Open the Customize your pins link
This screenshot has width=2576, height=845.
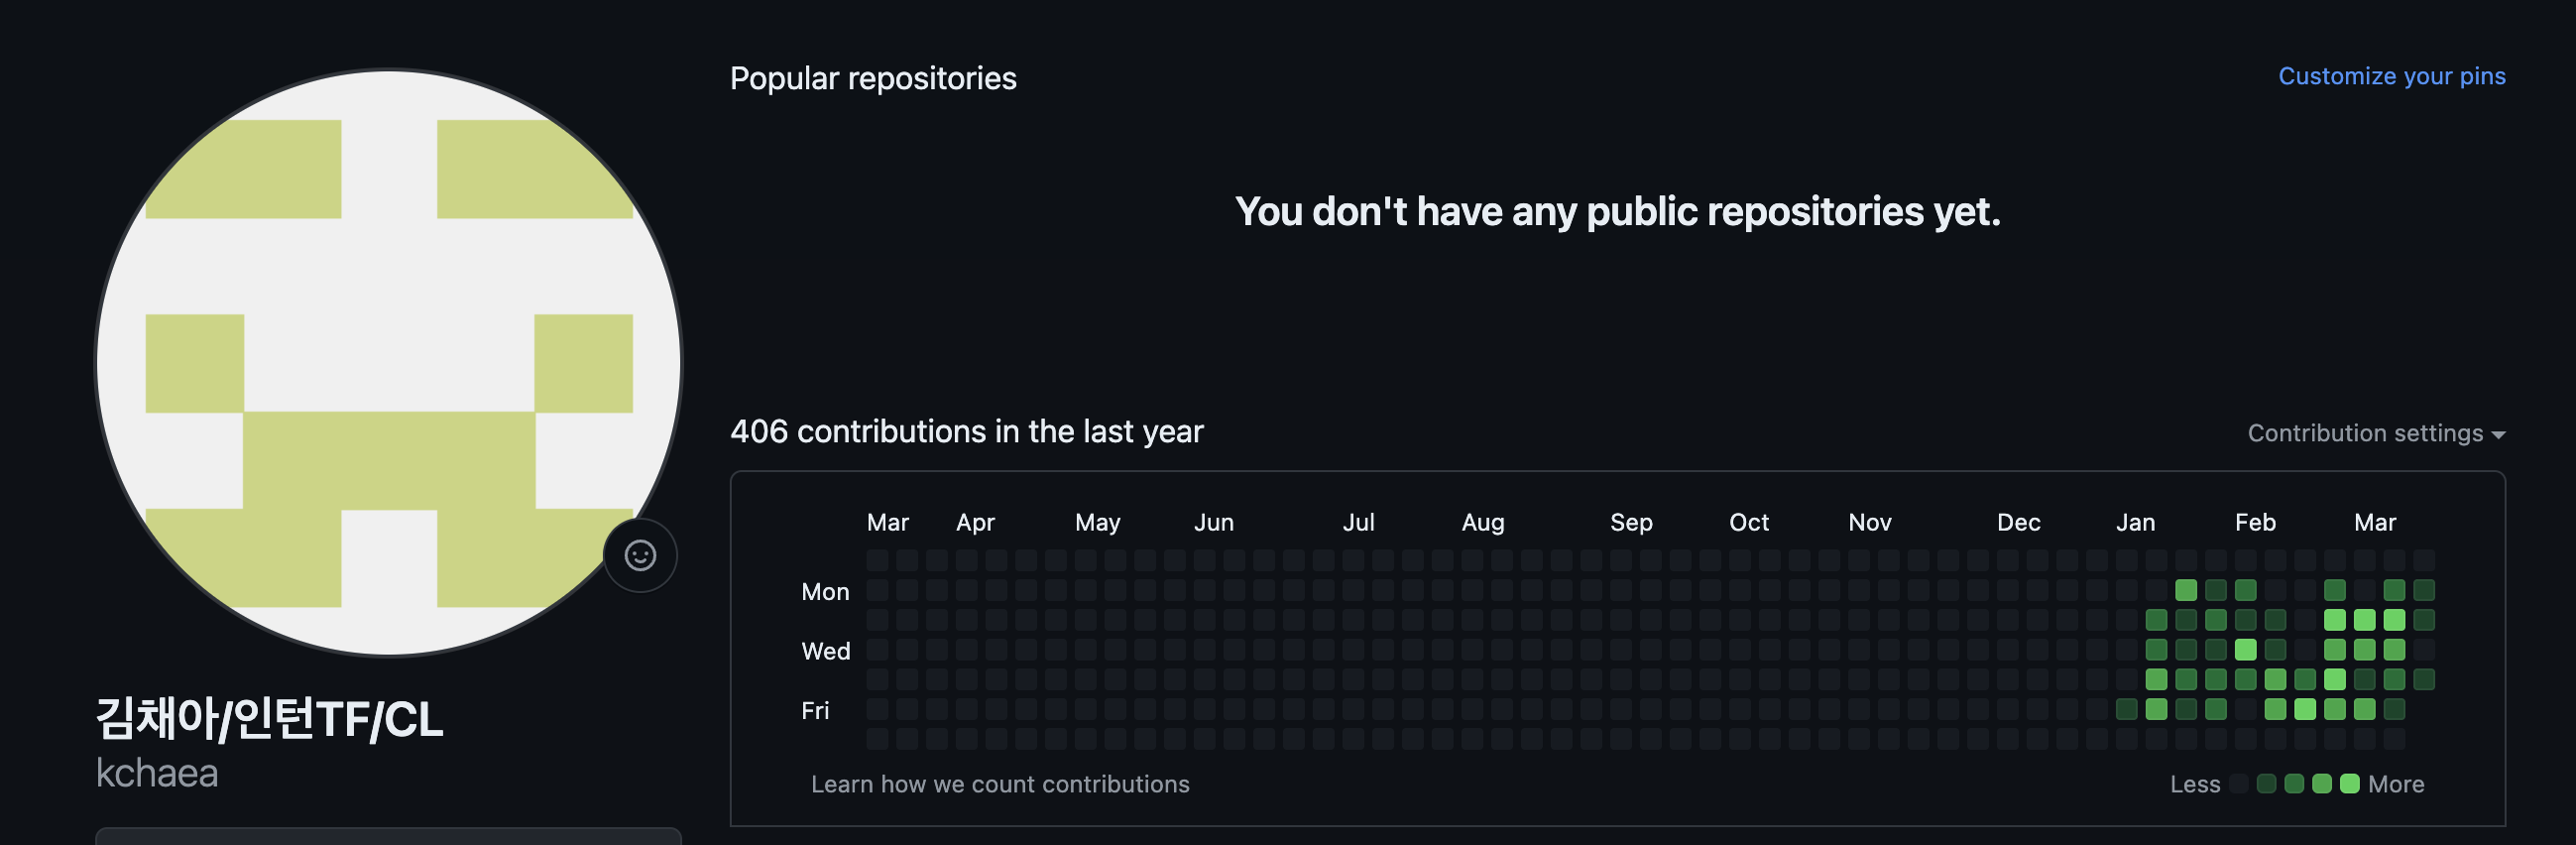pyautogui.click(x=2391, y=76)
